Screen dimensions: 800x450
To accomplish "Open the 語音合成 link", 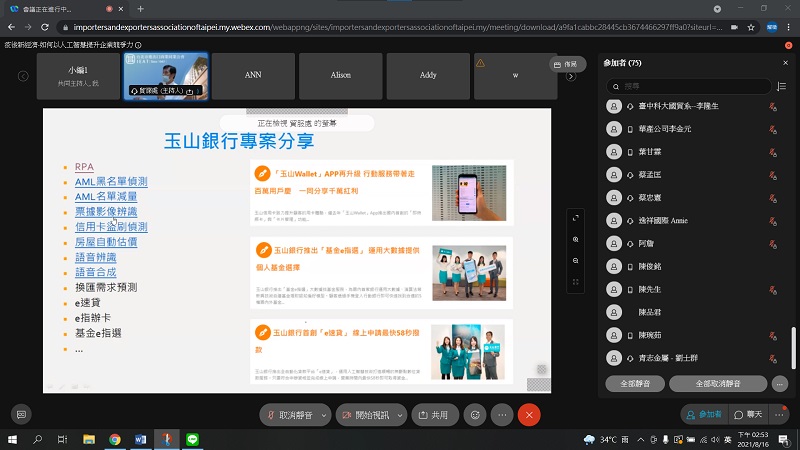I will tap(95, 272).
